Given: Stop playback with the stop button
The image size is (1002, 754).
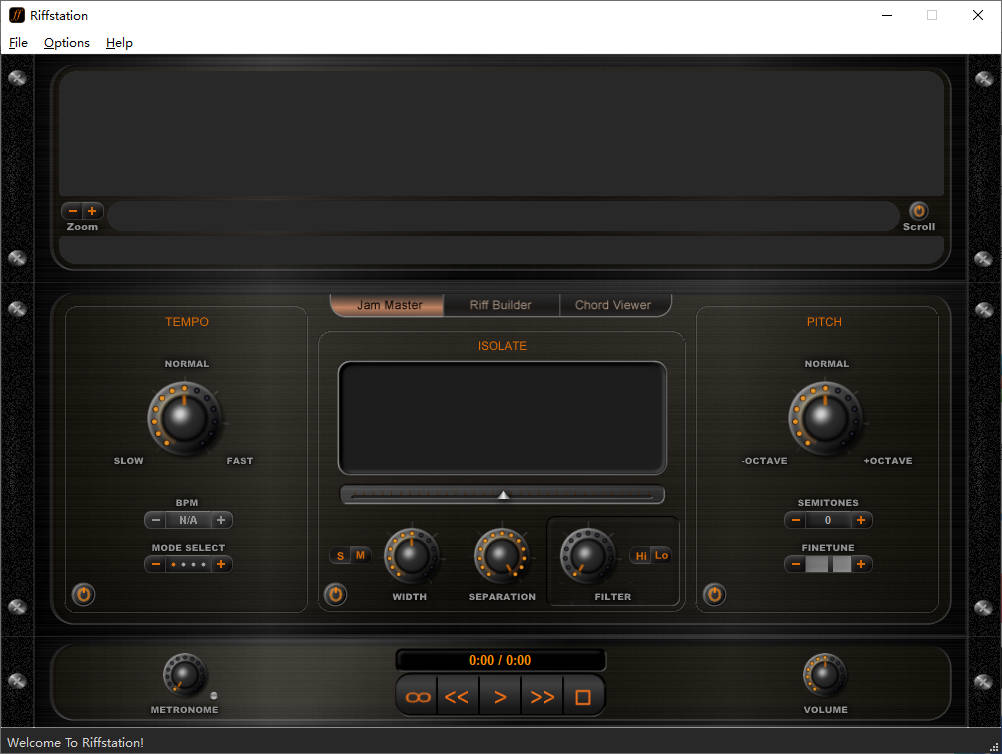Looking at the screenshot, I should point(583,697).
